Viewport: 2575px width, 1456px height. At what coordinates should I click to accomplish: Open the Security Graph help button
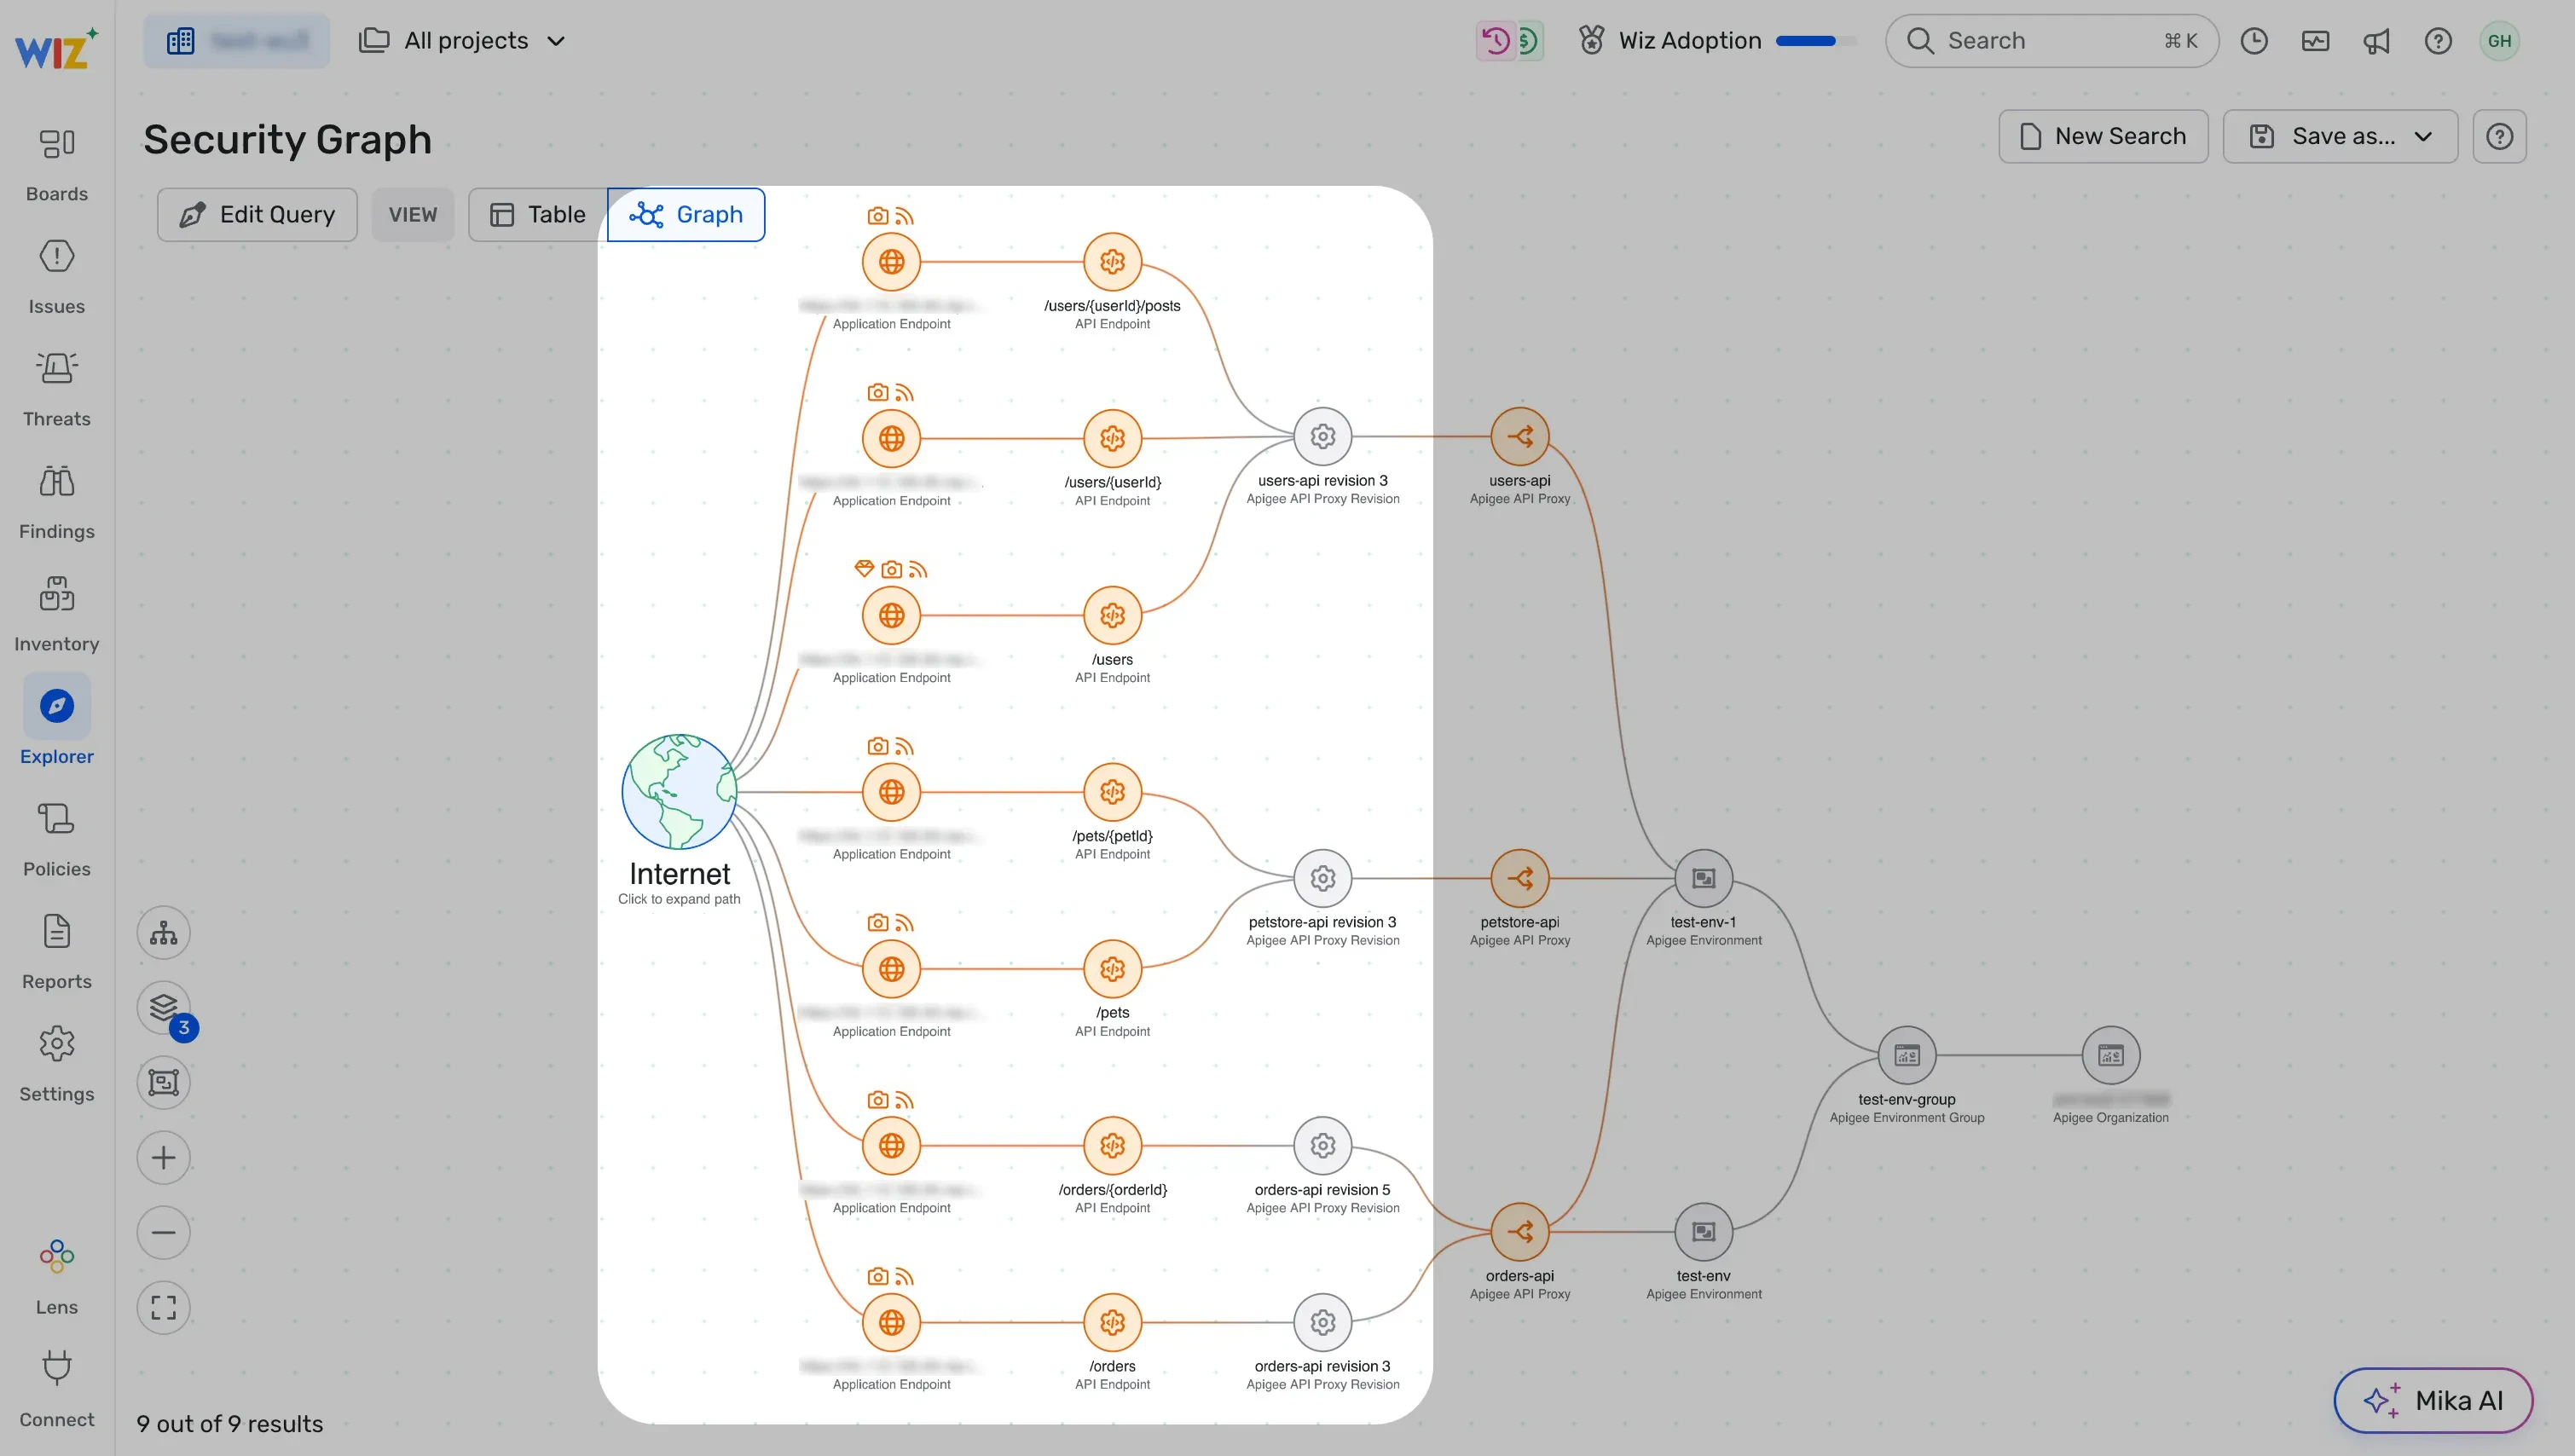point(2500,136)
